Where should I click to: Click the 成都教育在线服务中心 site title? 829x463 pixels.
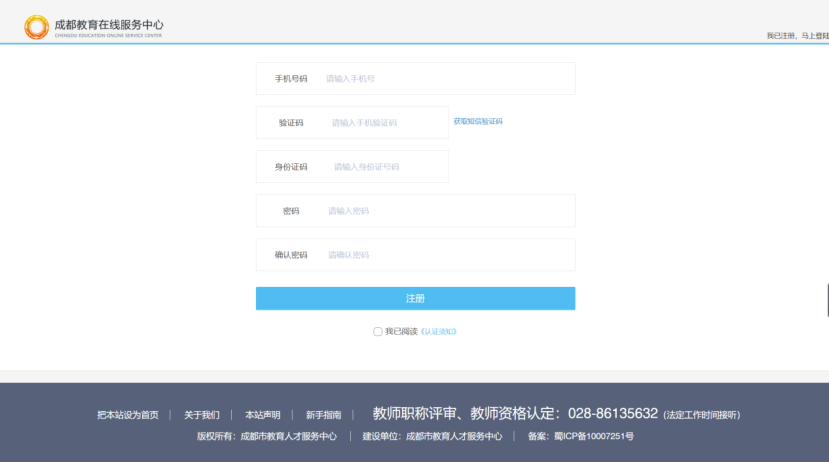108,24
